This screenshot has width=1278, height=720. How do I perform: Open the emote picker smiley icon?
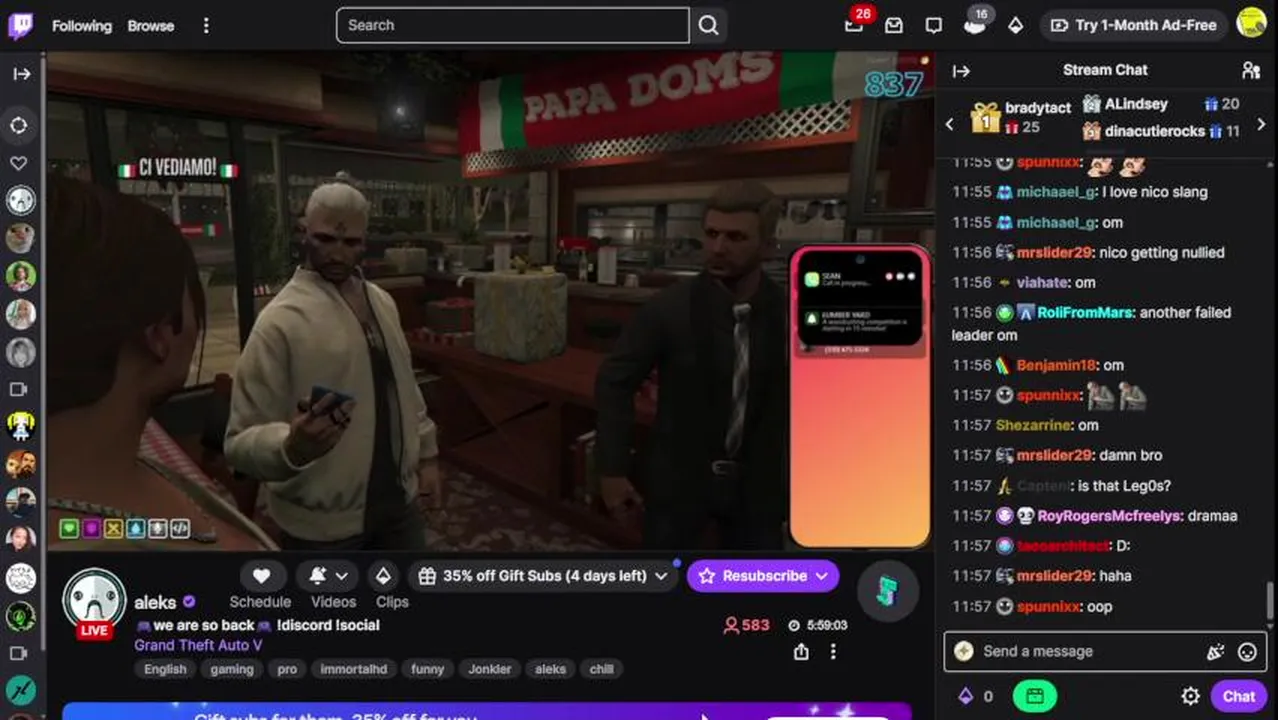1247,652
